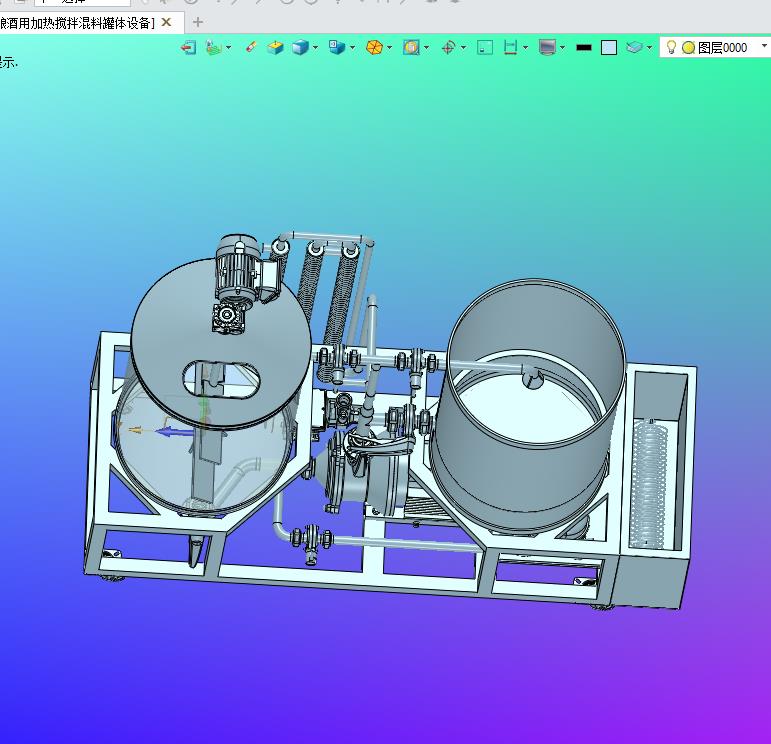
Task: Click the layer plane stack icon
Action: point(634,47)
